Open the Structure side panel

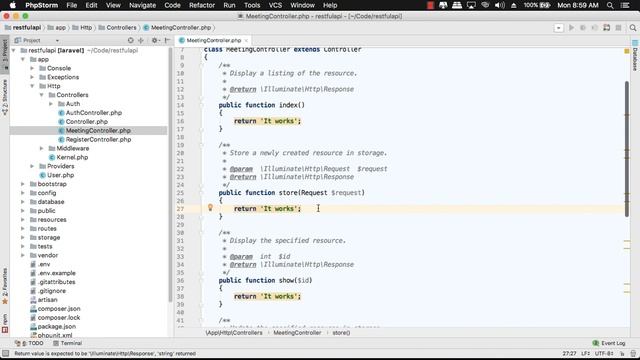(4, 97)
